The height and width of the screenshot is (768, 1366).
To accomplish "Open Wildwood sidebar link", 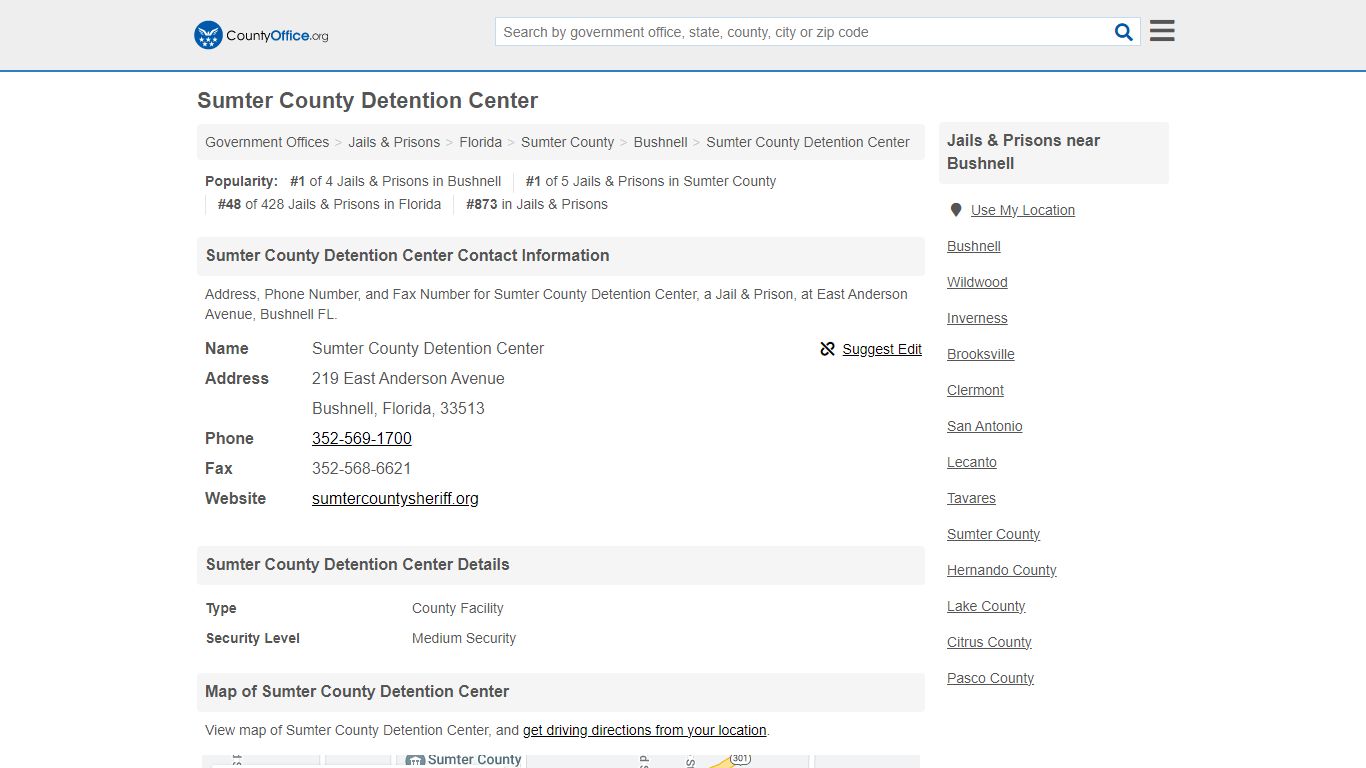I will [x=977, y=282].
